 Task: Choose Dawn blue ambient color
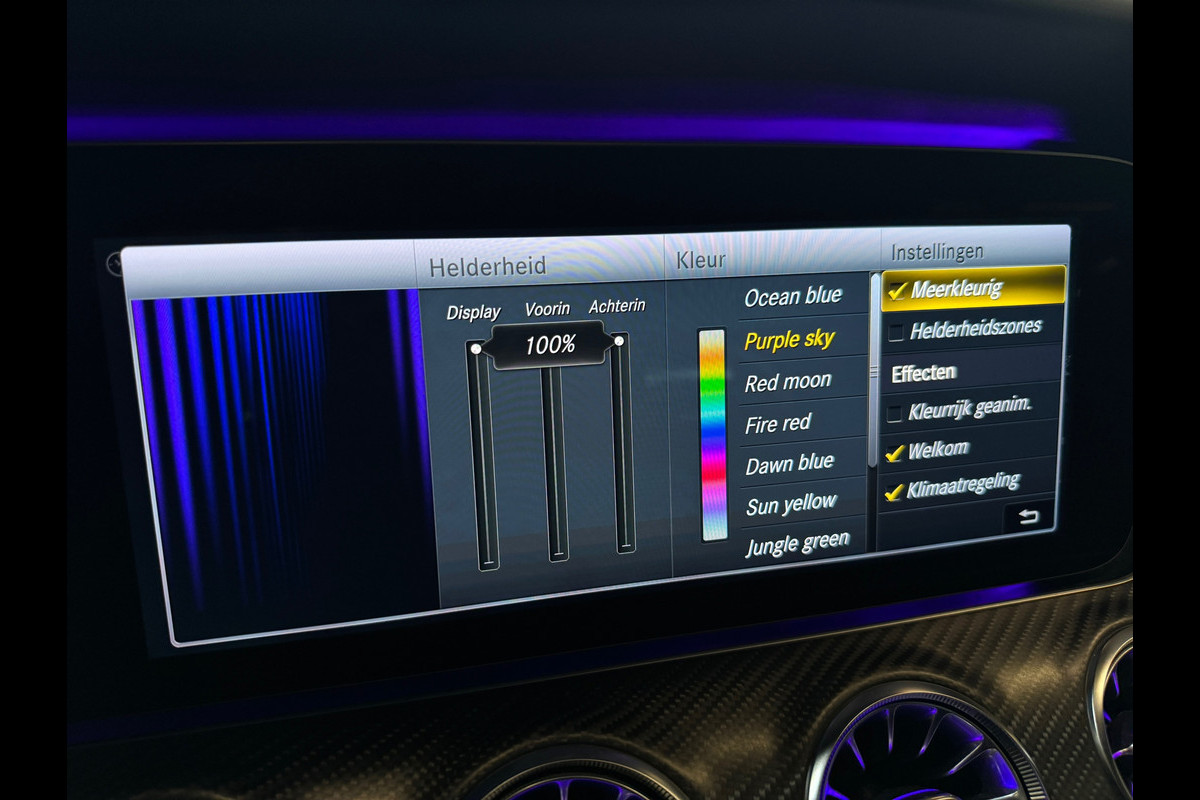[790, 465]
